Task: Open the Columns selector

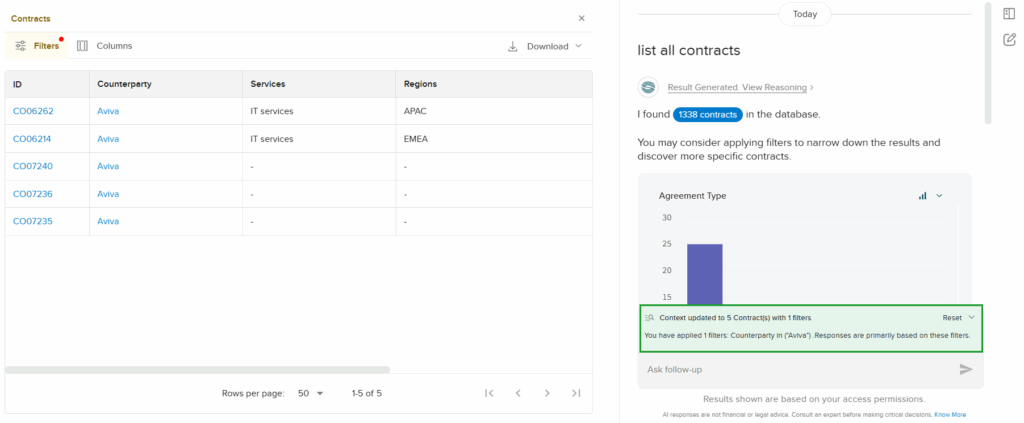Action: [x=104, y=46]
